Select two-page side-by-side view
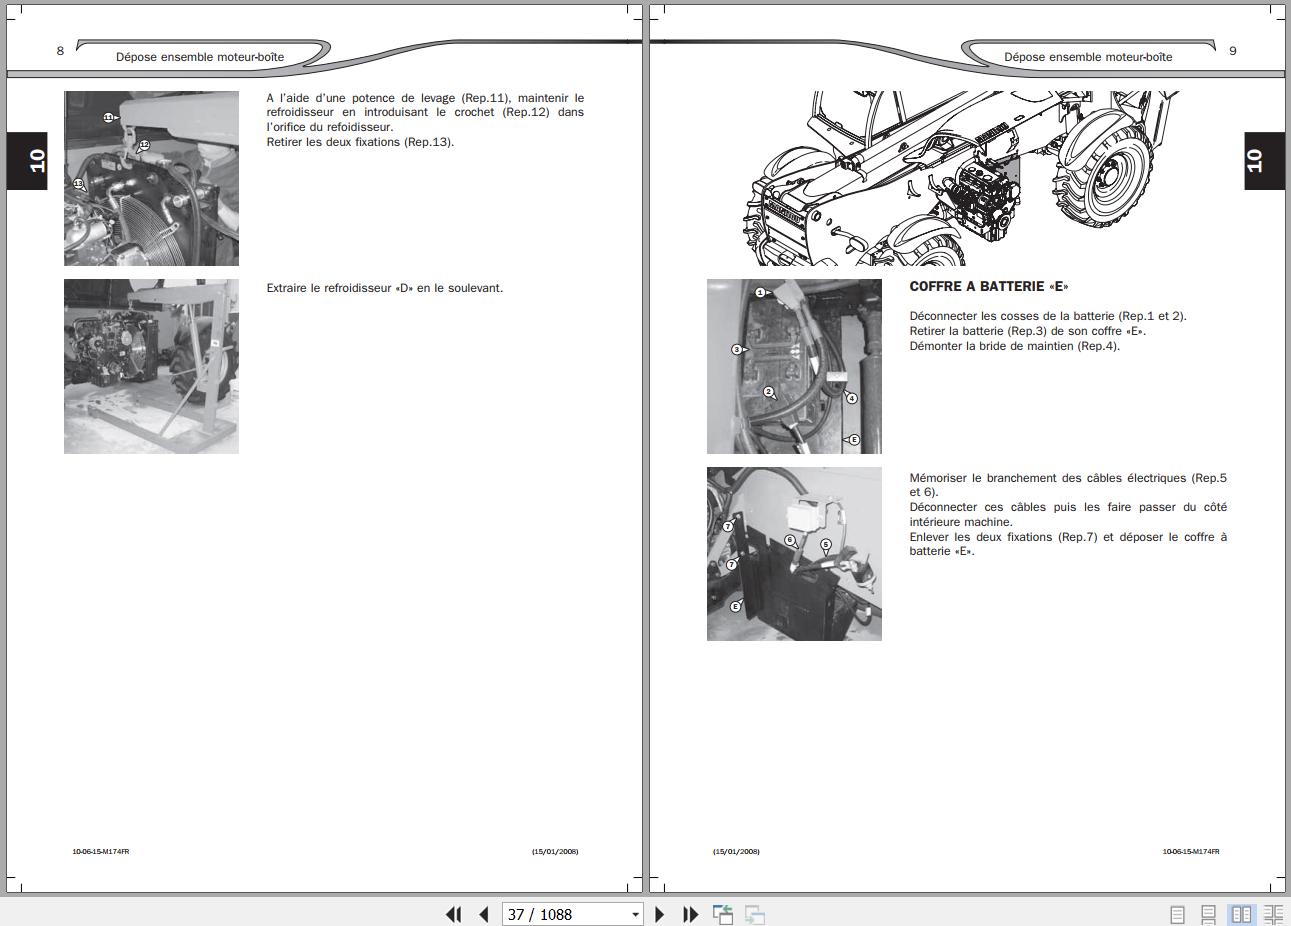The height and width of the screenshot is (926, 1291). [1241, 914]
